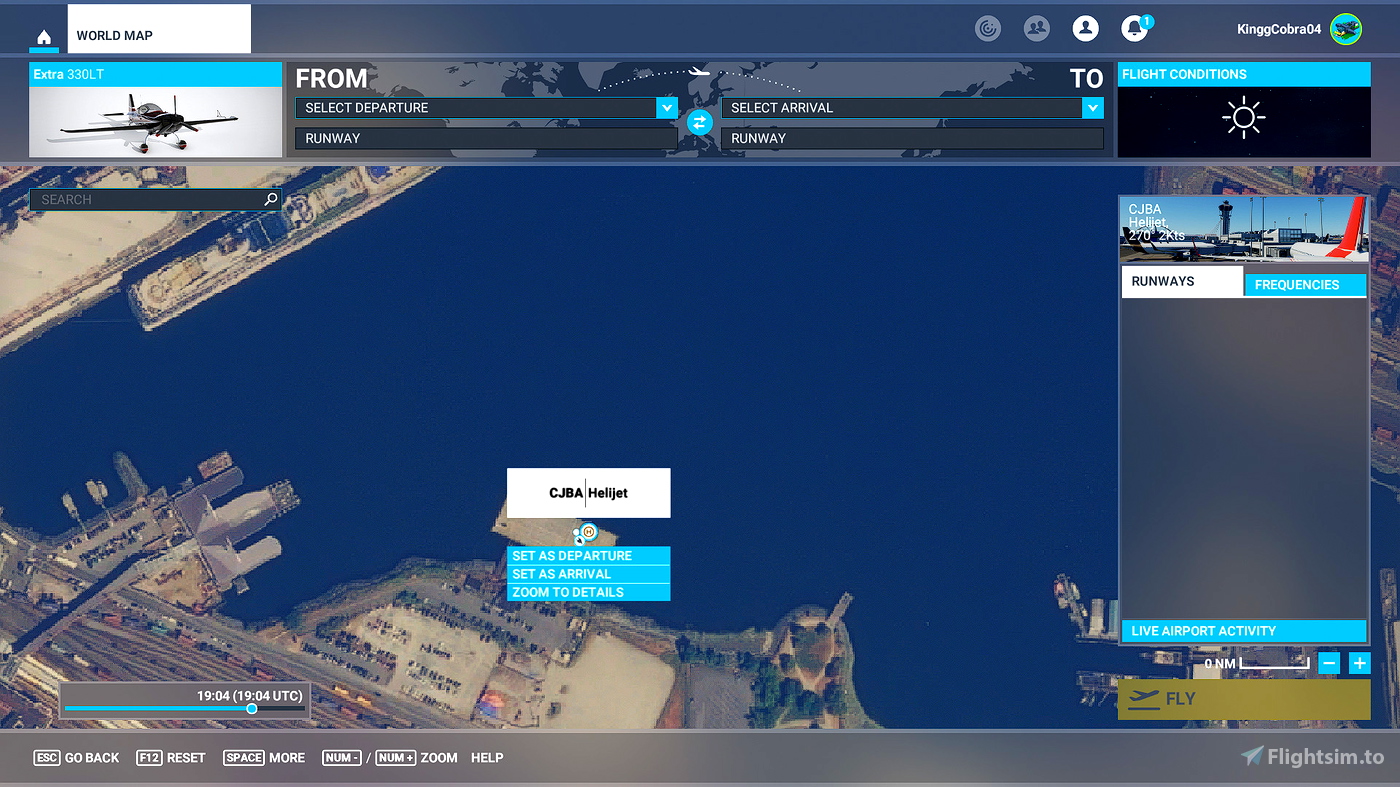Choose SET AS ARRIVAL
The height and width of the screenshot is (787, 1400).
coord(588,574)
